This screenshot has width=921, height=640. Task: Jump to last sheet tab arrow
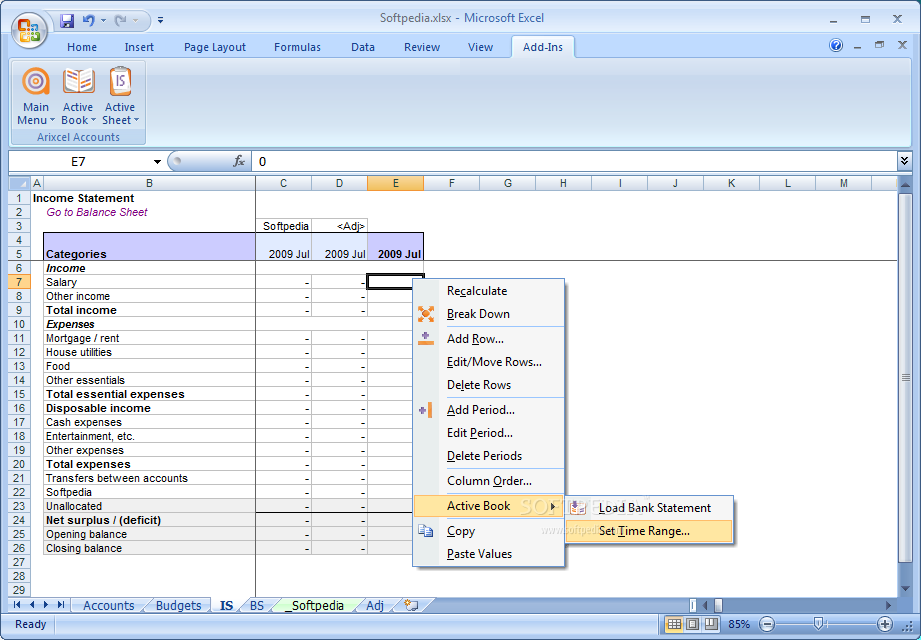60,605
